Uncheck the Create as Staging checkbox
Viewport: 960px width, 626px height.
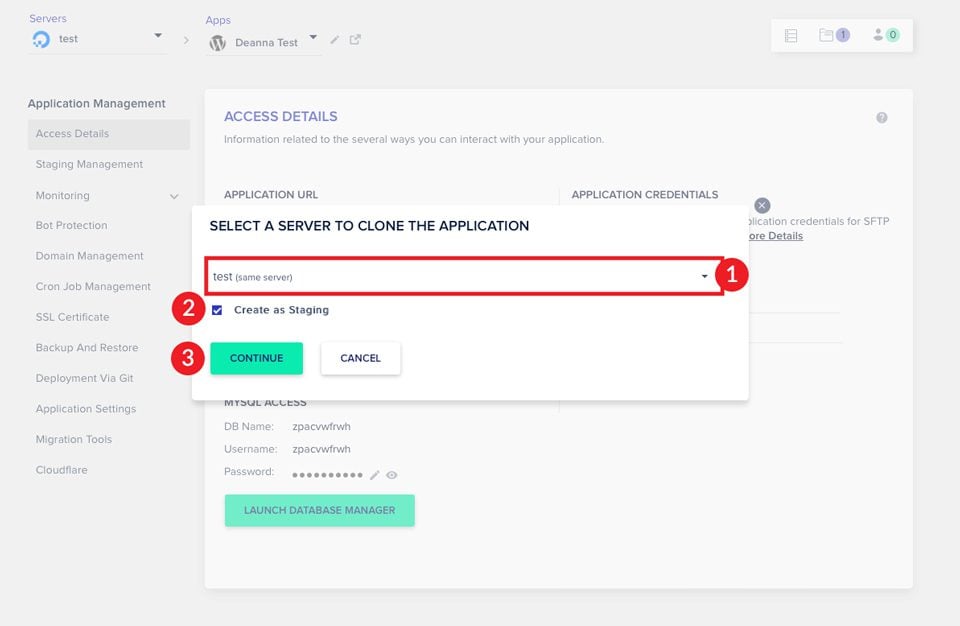[x=217, y=310]
